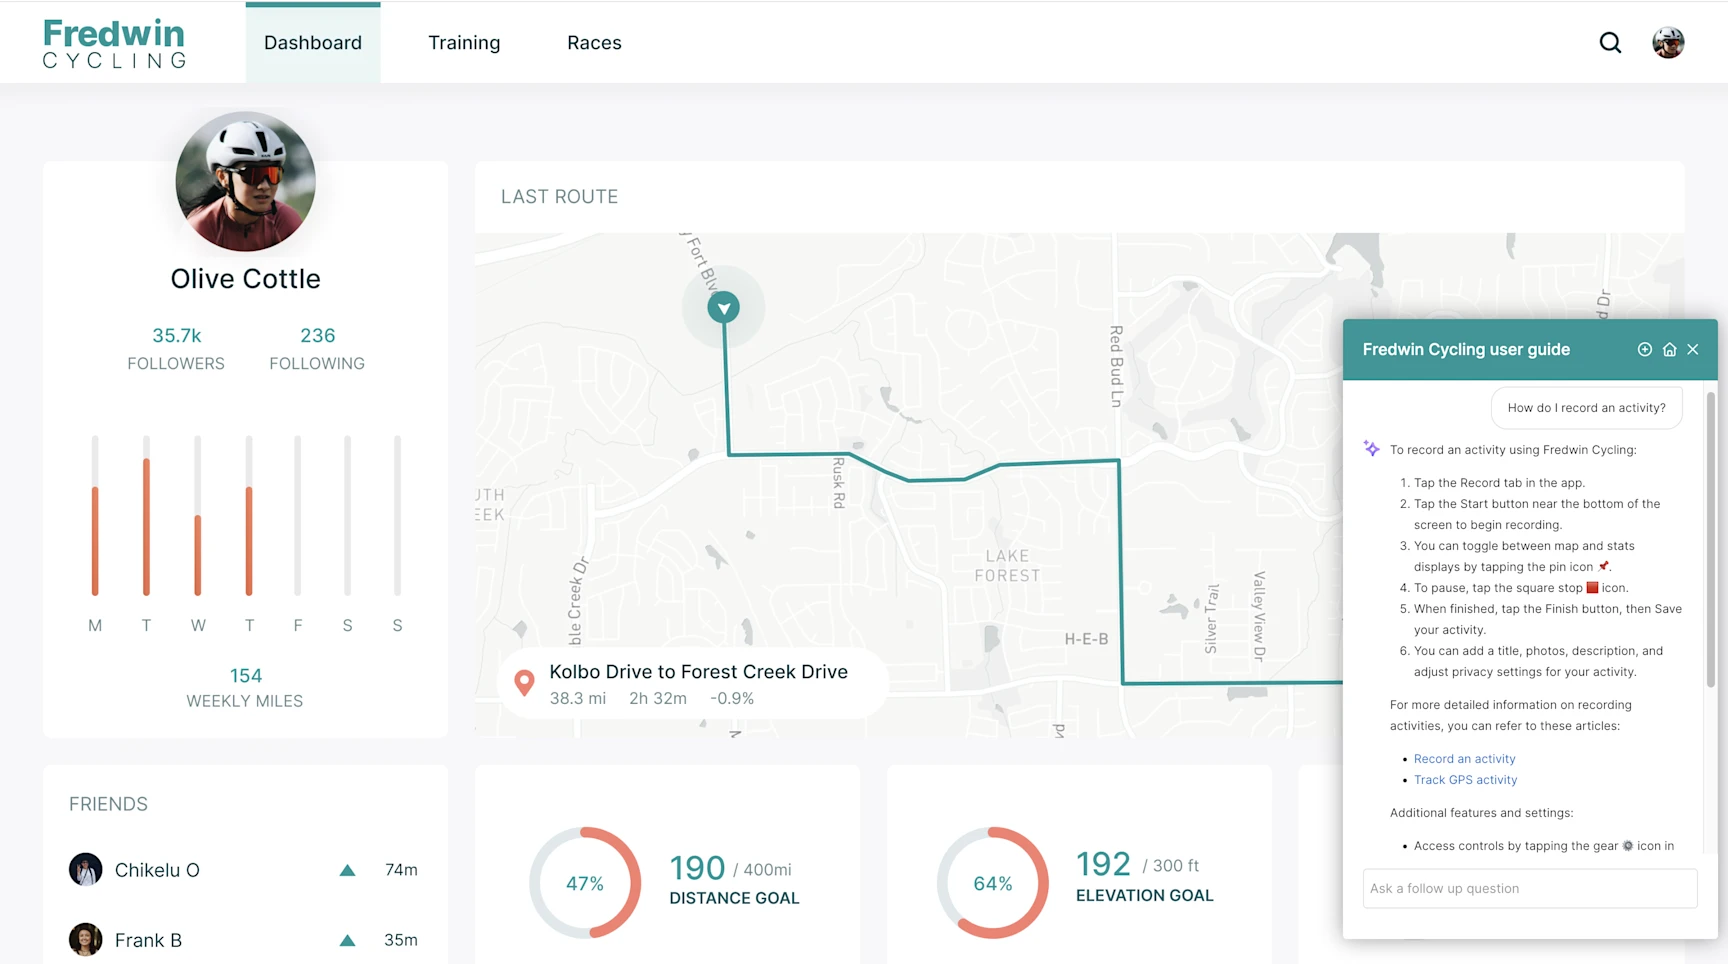Close the Fredwin Cycling user guide panel
The height and width of the screenshot is (964, 1728).
(x=1693, y=349)
